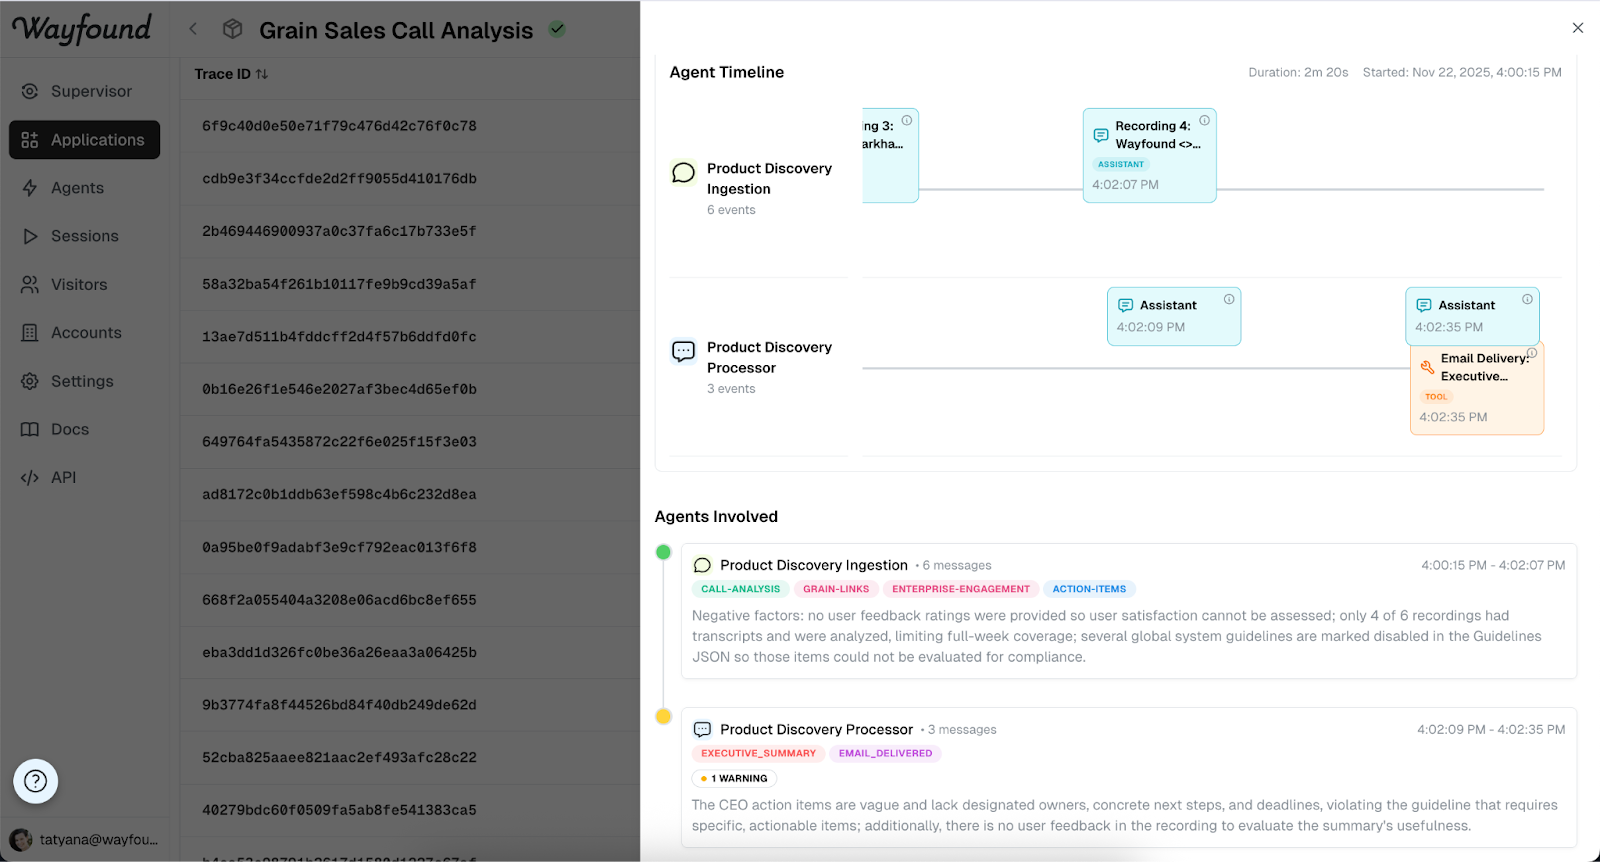The height and width of the screenshot is (862, 1600).
Task: Sort by Trace ID column arrows
Action: (x=262, y=74)
